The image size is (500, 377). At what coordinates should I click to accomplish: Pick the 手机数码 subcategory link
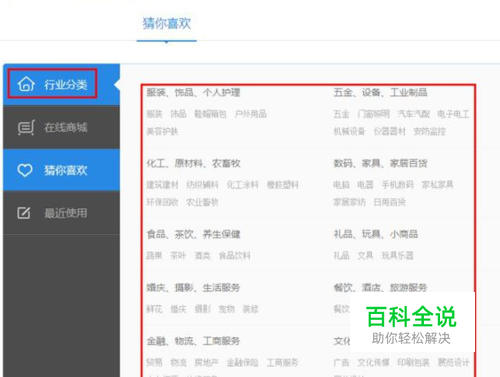(398, 185)
